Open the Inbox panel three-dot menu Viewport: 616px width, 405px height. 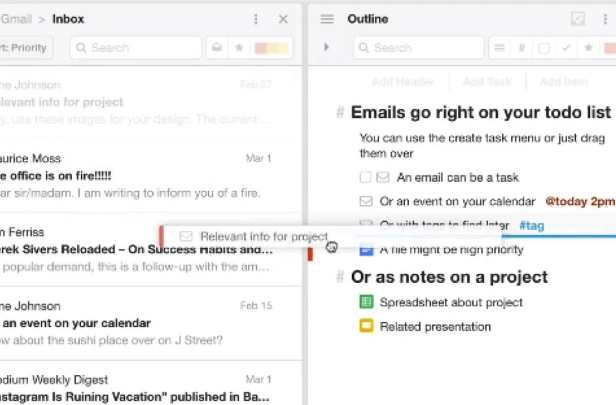pos(256,19)
